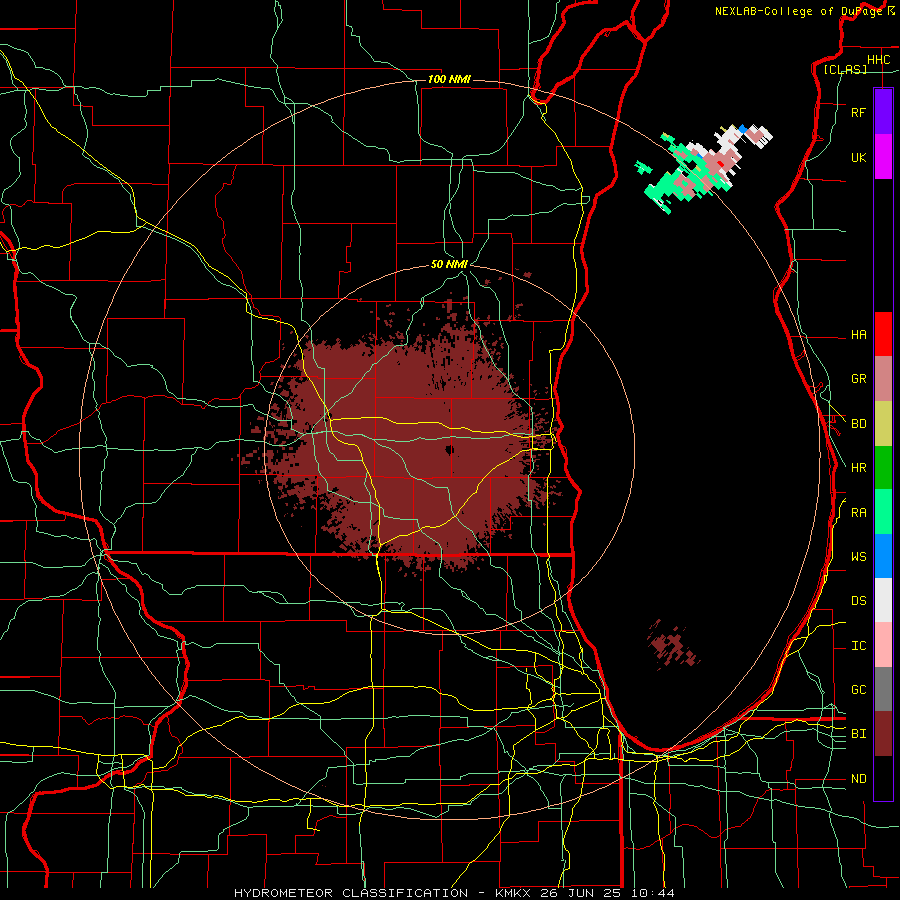Click the HYDROMETEOR CLASSIFICATION title caption
Viewport: 900px width, 900px height.
(x=350, y=893)
